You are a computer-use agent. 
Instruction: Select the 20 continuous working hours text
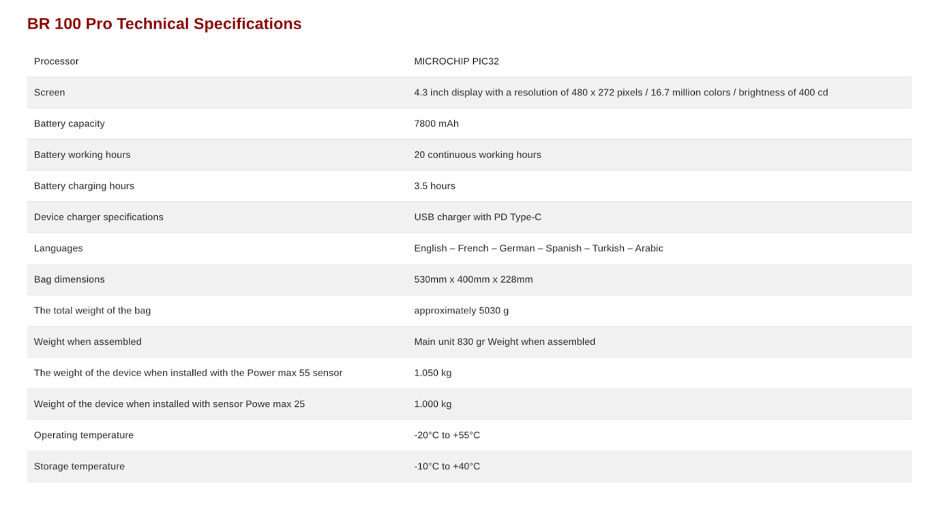click(x=477, y=155)
